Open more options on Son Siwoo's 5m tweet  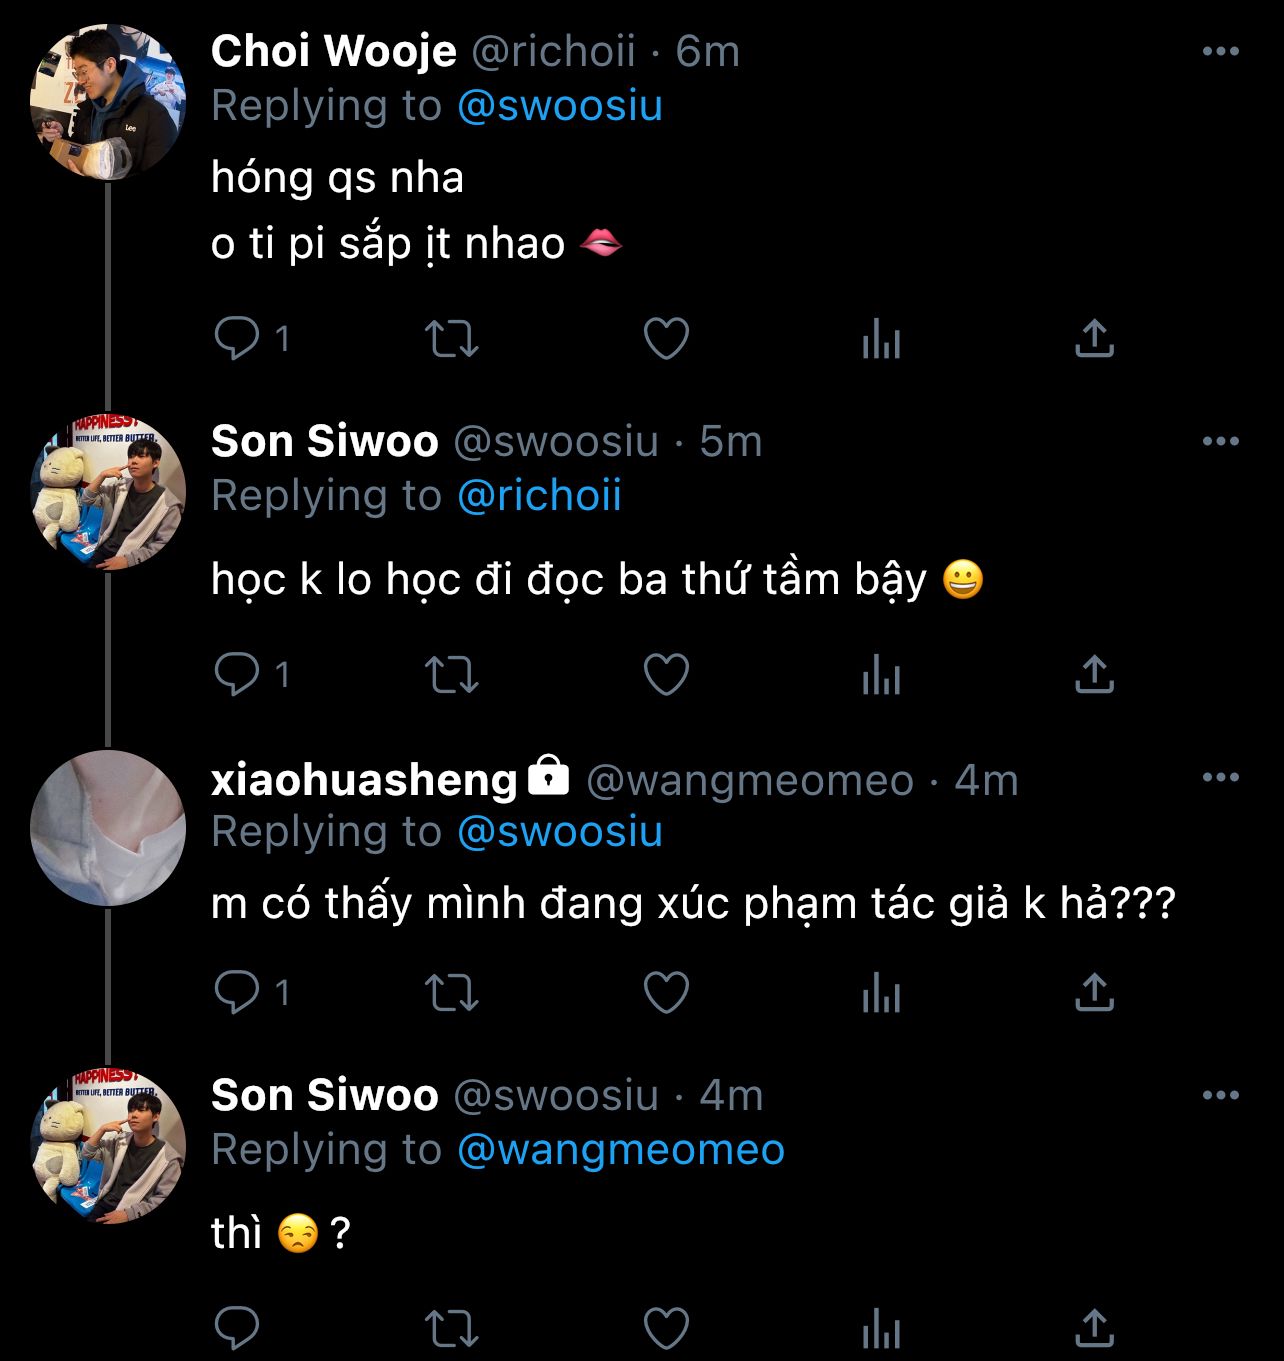(1220, 442)
